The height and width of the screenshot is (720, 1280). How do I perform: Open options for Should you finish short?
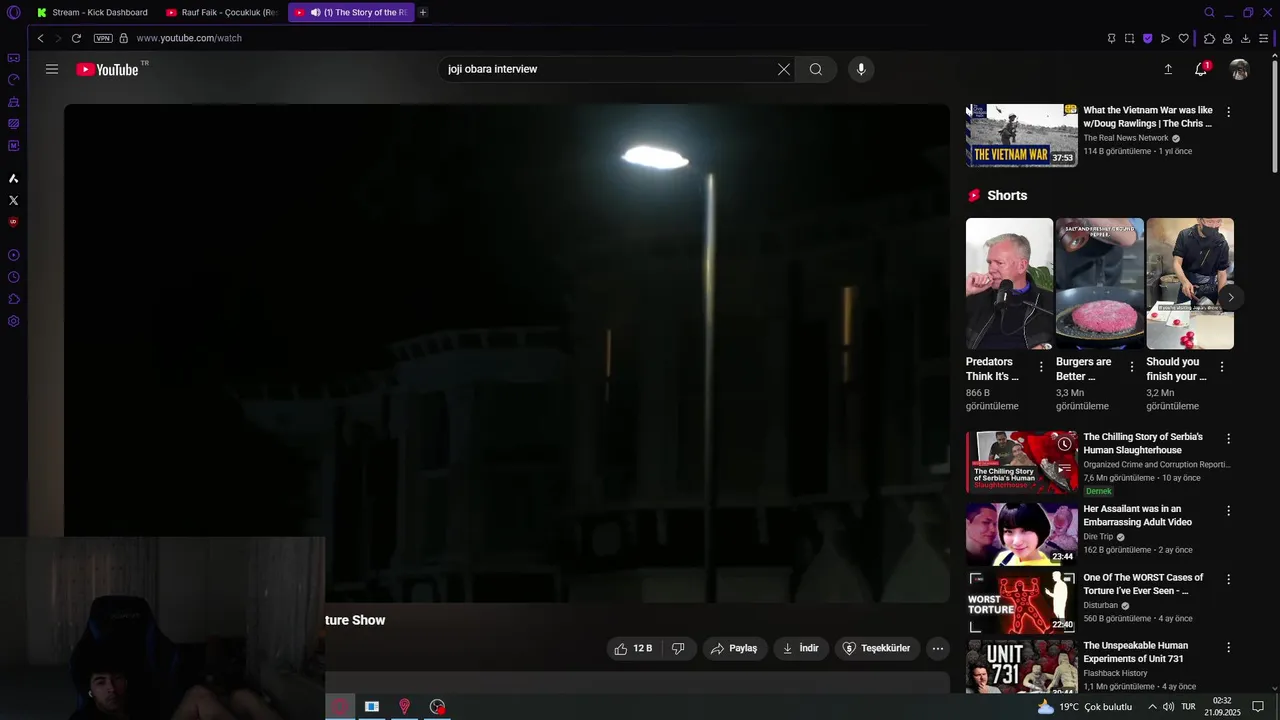point(1222,367)
